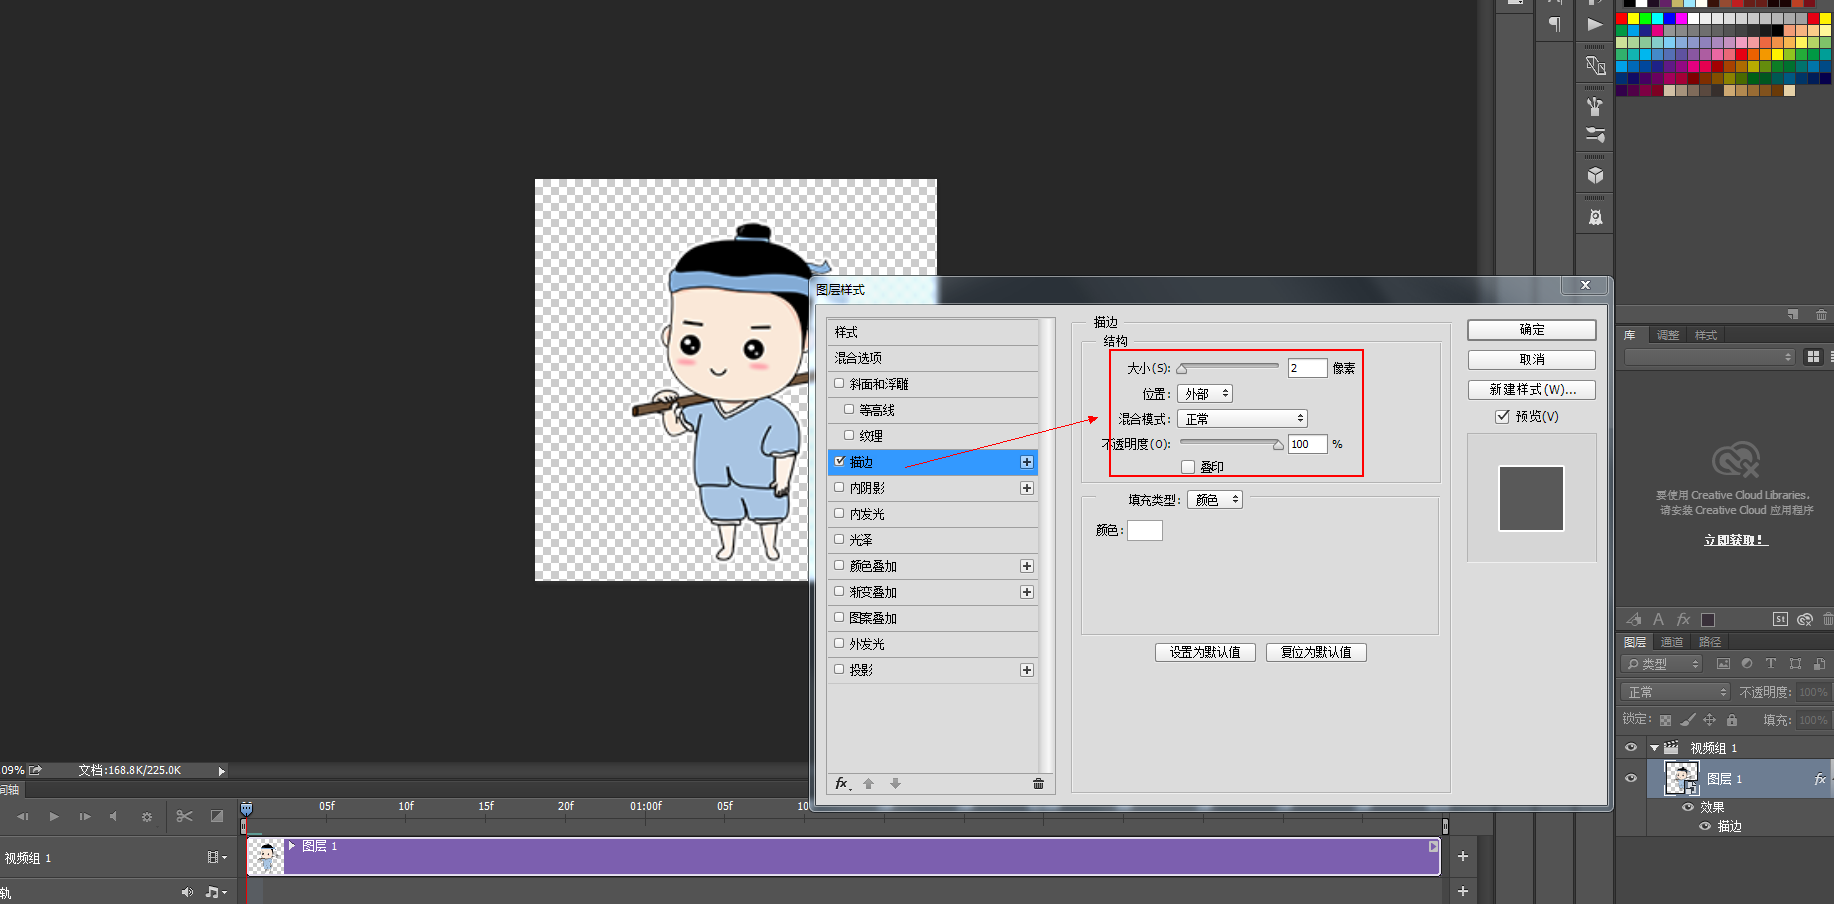Switch to 样式 styles panel tab
Image resolution: width=1834 pixels, height=904 pixels.
[1706, 335]
